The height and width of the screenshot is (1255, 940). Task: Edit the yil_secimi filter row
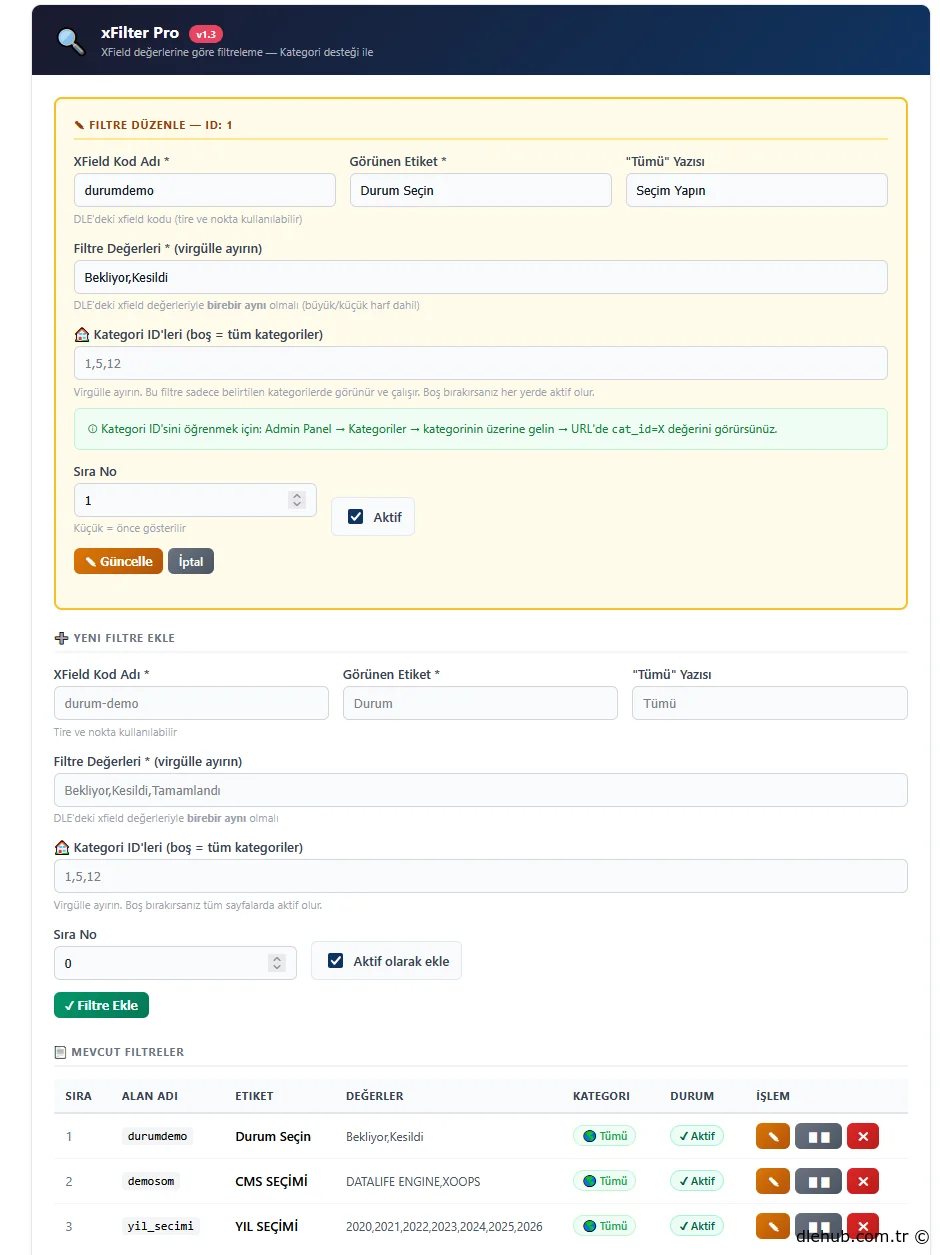click(772, 1225)
